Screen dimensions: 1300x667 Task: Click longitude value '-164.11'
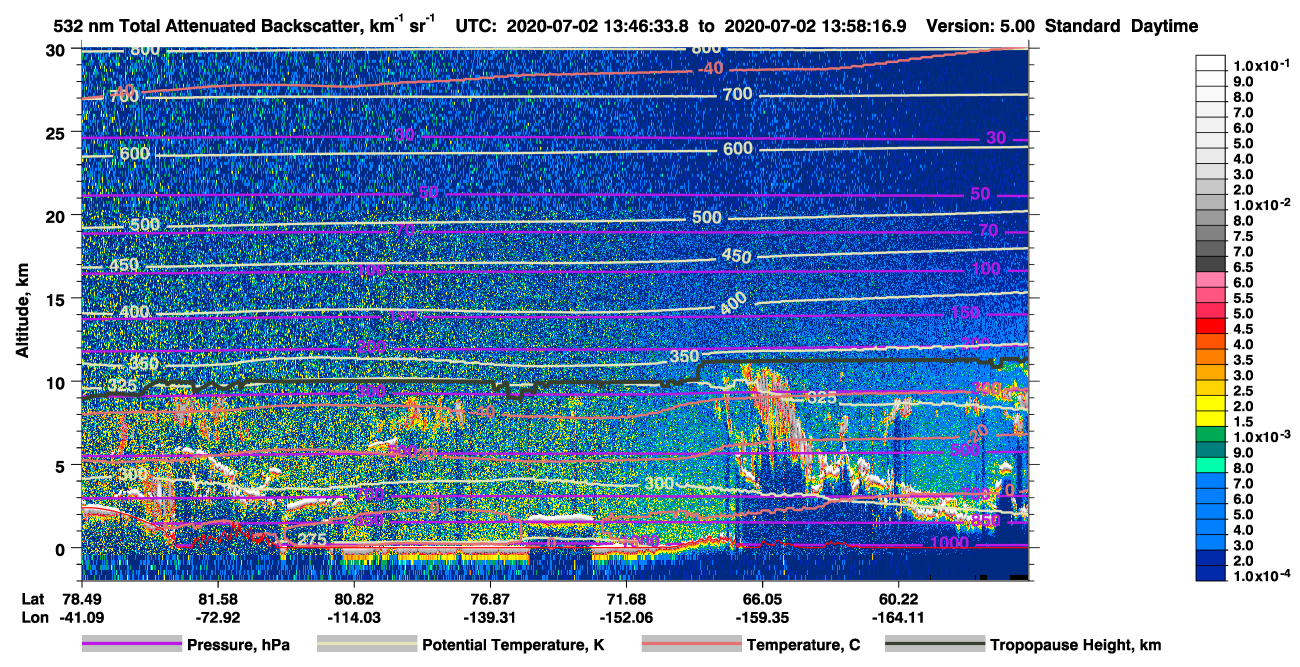click(x=898, y=617)
